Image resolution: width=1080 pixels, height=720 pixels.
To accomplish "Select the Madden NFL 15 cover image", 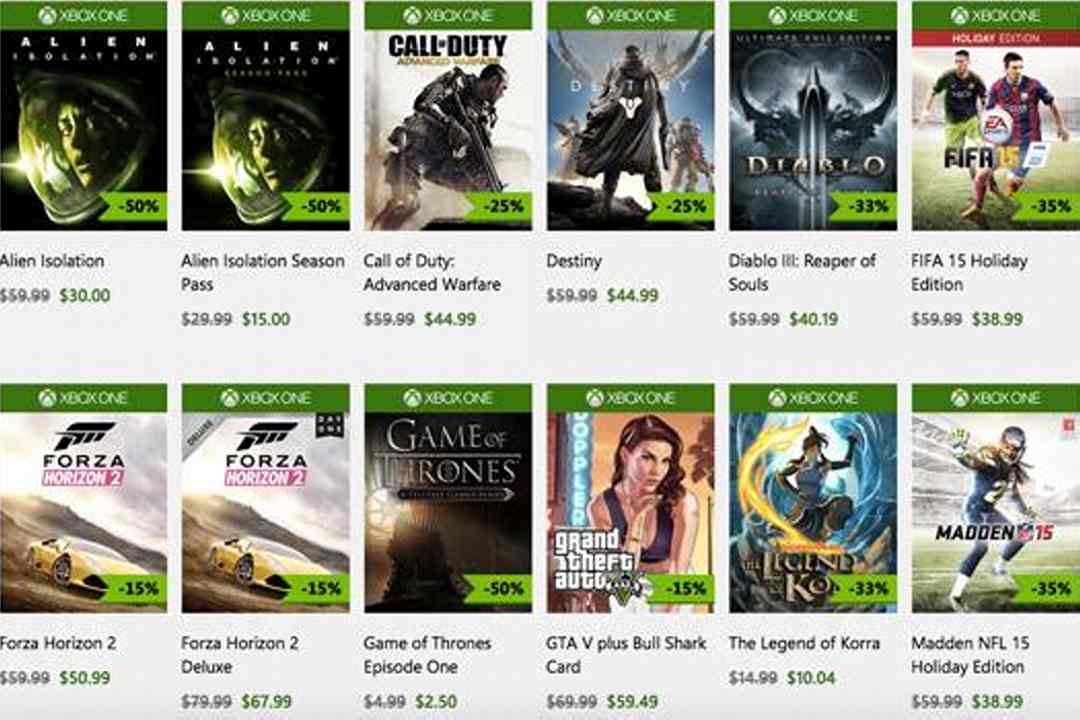I will [996, 513].
